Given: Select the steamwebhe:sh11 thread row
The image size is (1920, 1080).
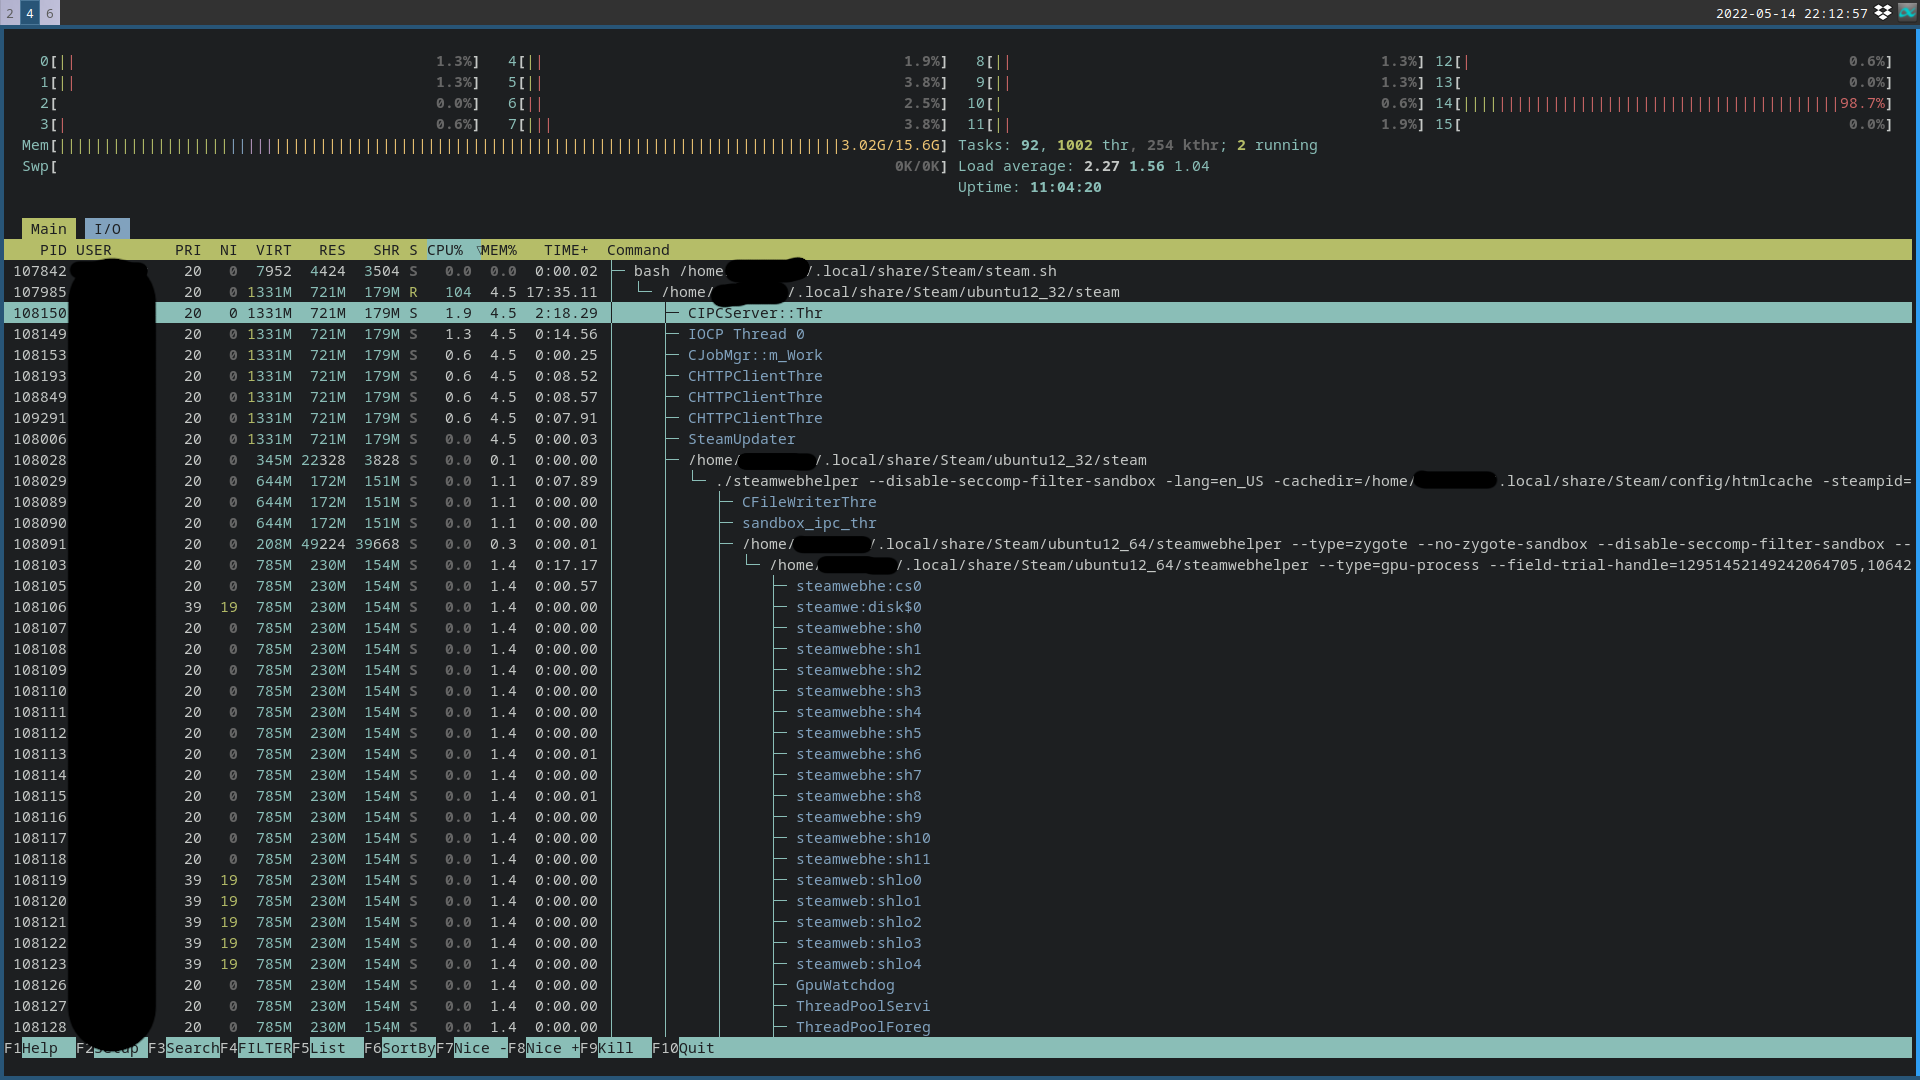Looking at the screenshot, I should tap(958, 859).
